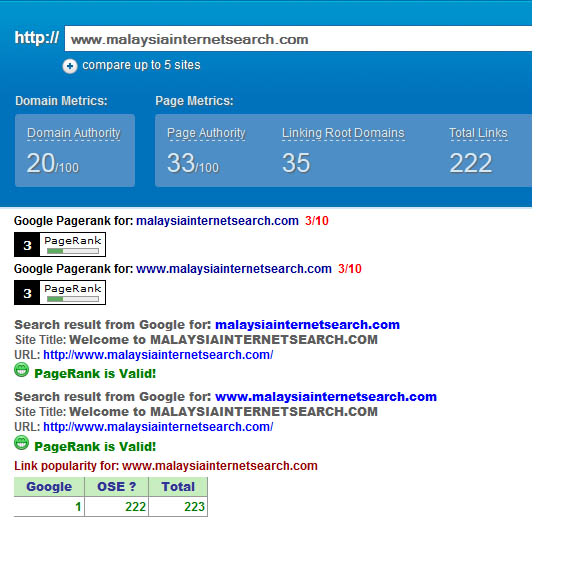Click the Total column header
Screen dimensions: 583x566
click(x=178, y=487)
